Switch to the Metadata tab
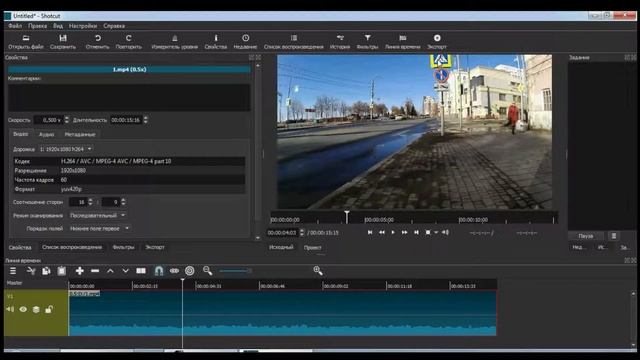 click(x=80, y=134)
